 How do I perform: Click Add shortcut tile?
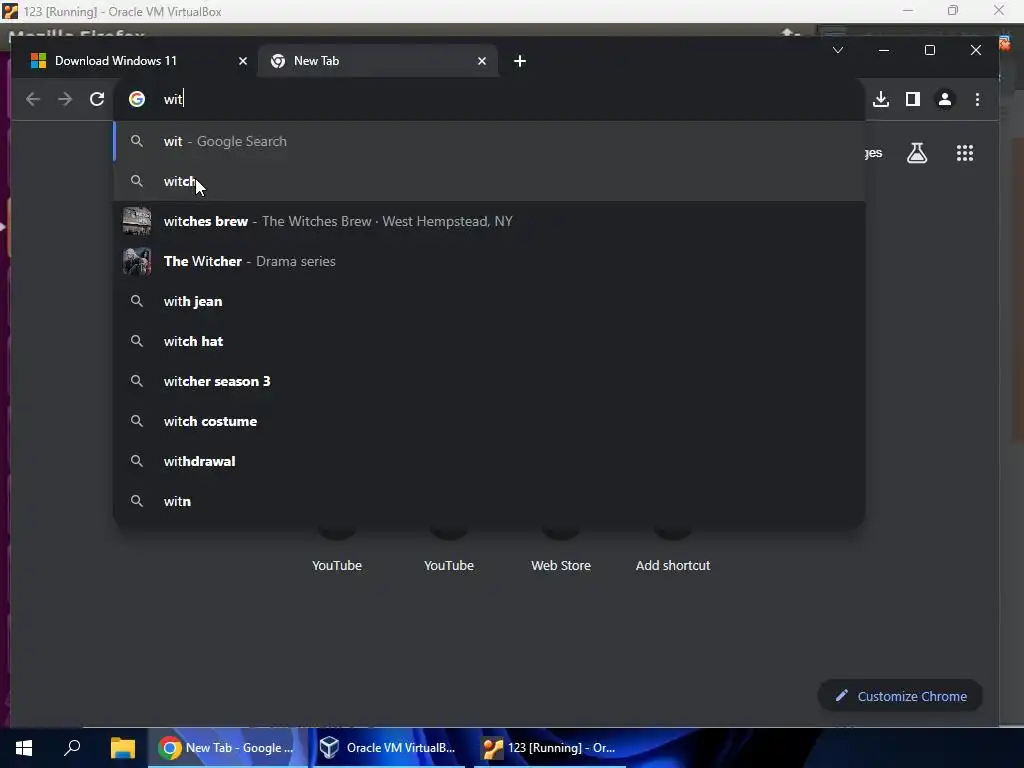(x=673, y=549)
